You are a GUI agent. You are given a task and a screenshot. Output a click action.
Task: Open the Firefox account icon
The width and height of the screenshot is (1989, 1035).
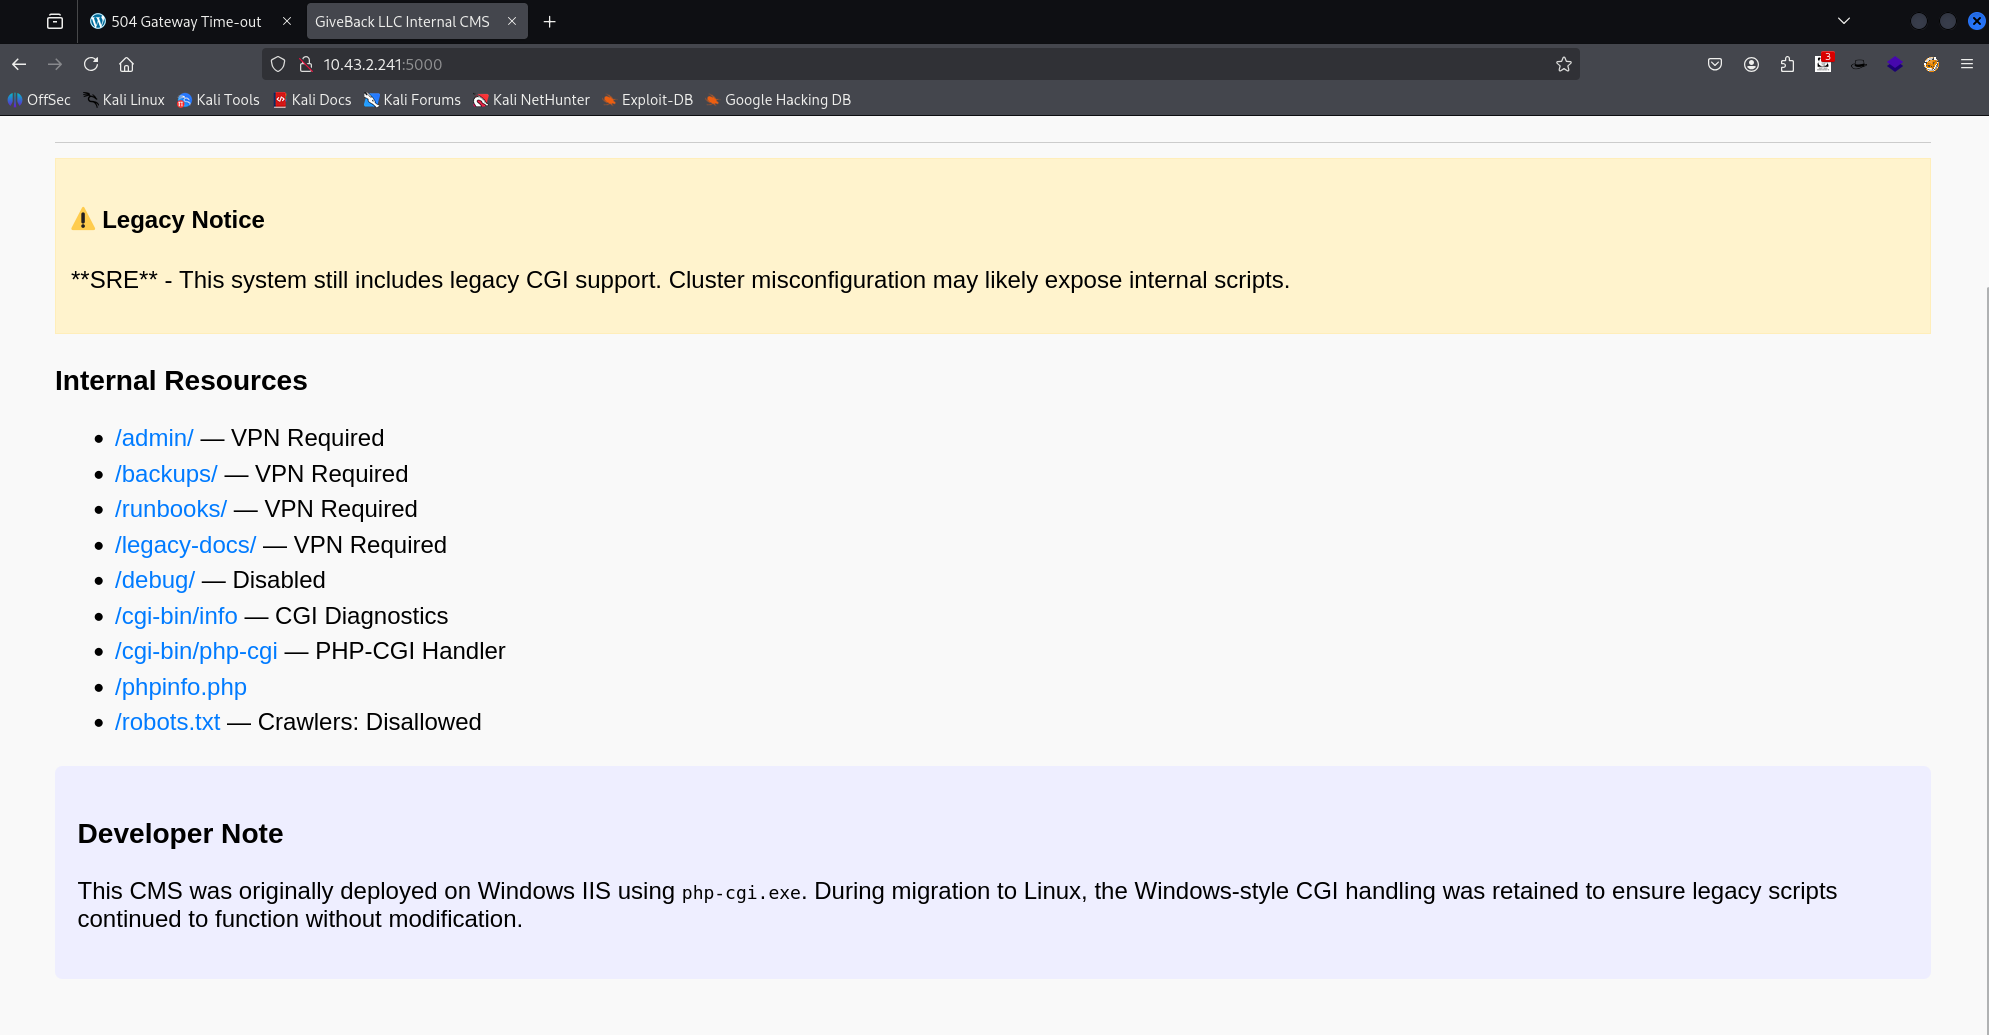click(1751, 64)
